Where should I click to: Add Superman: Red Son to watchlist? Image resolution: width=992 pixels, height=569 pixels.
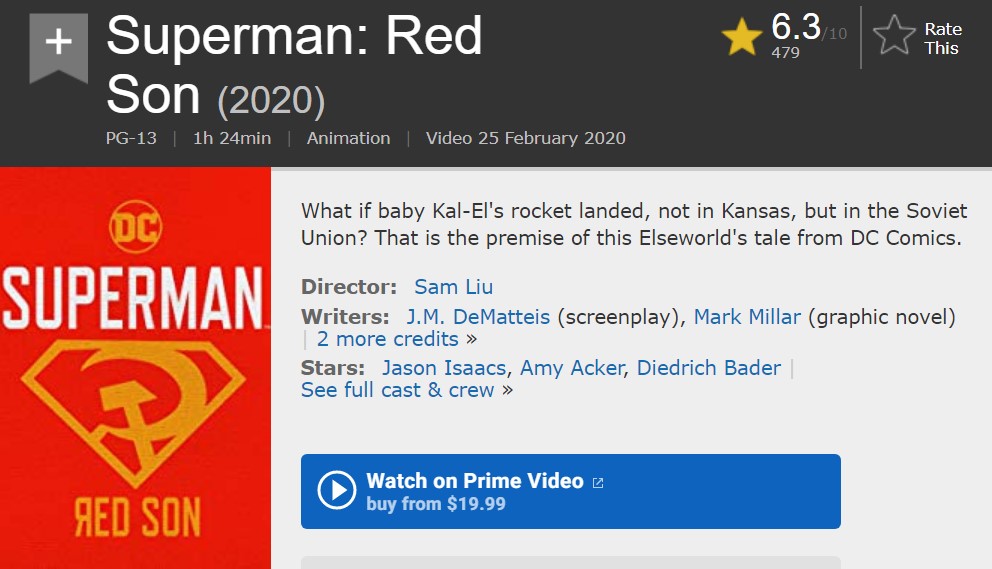click(x=59, y=43)
